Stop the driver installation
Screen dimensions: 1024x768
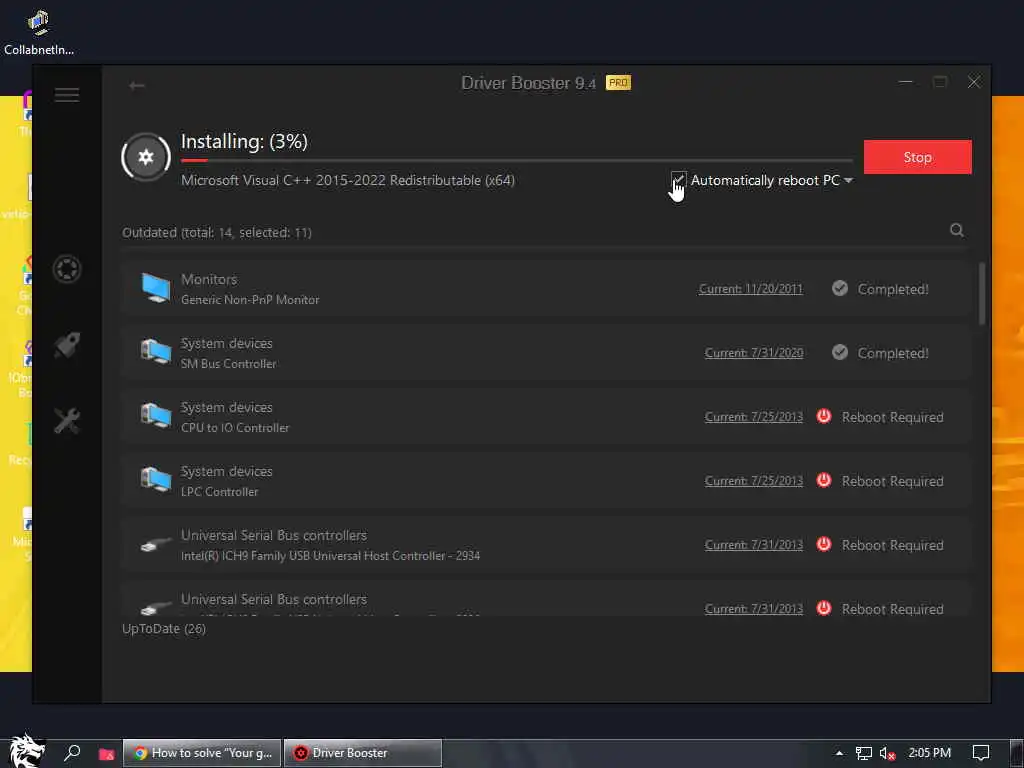(x=918, y=157)
